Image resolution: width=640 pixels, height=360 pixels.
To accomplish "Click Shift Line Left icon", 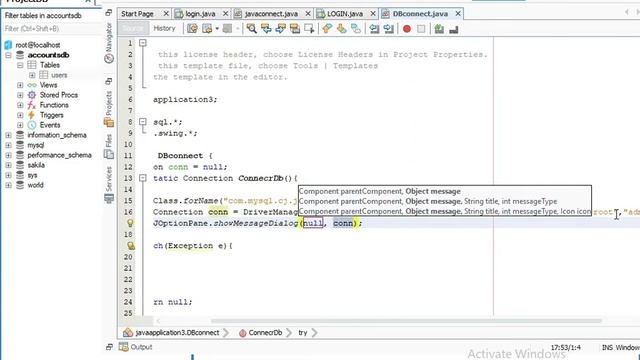I will [x=374, y=29].
